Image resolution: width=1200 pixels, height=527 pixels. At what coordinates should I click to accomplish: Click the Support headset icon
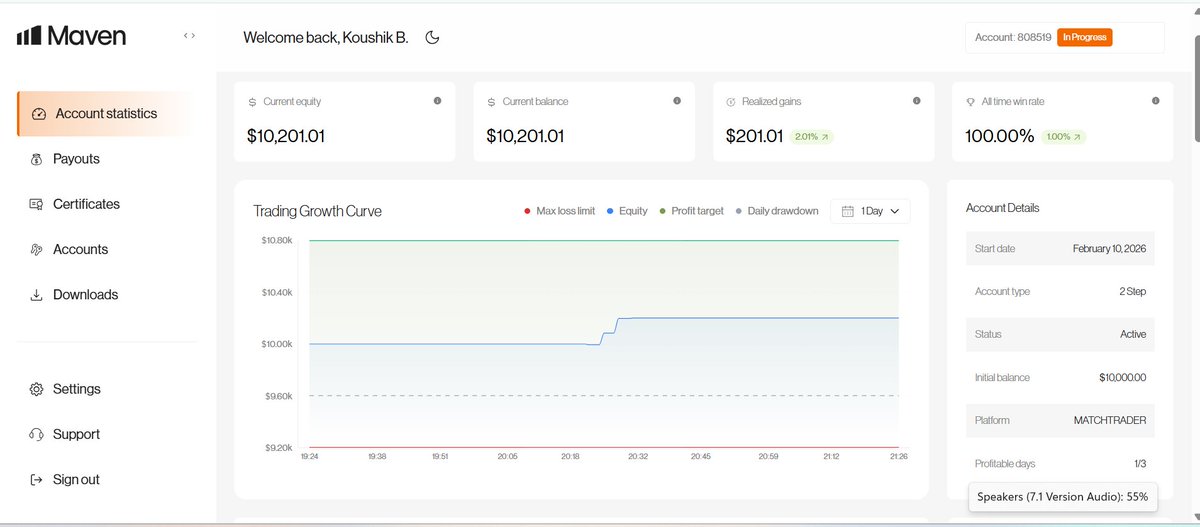pos(37,434)
